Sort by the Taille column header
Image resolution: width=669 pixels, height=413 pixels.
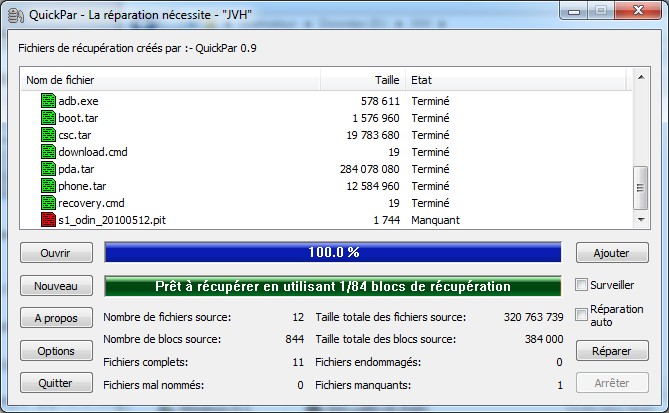point(363,80)
